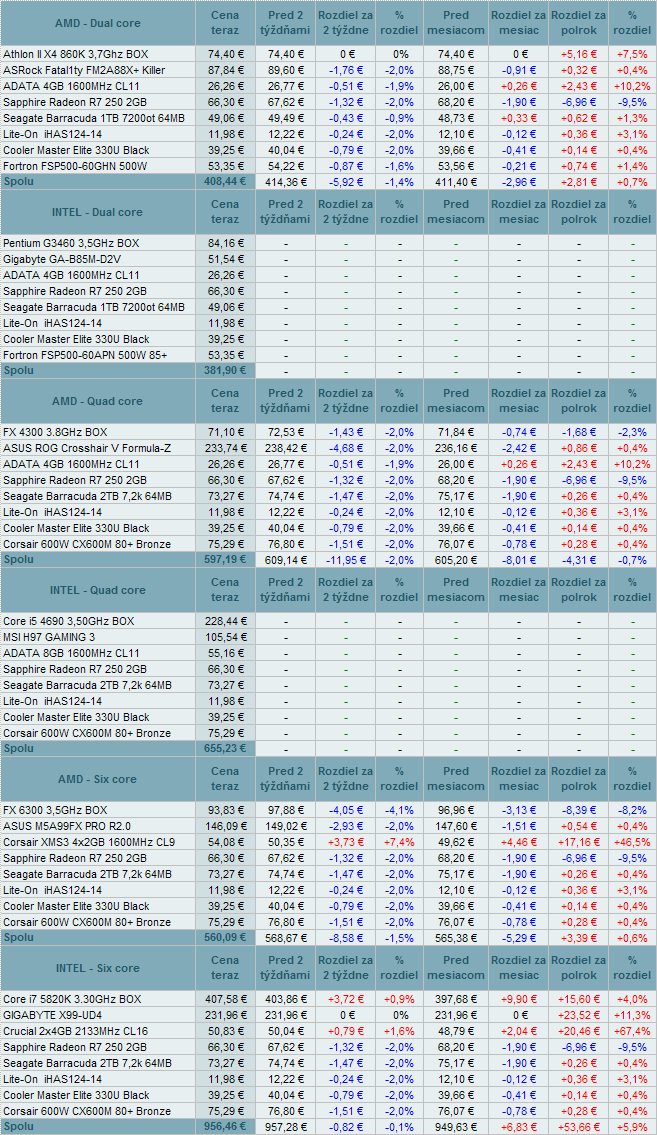This screenshot has height=1135, width=657.
Task: Click "ASUS ROG Crosshair V Formula-Z" motherboard name
Action: [87, 448]
